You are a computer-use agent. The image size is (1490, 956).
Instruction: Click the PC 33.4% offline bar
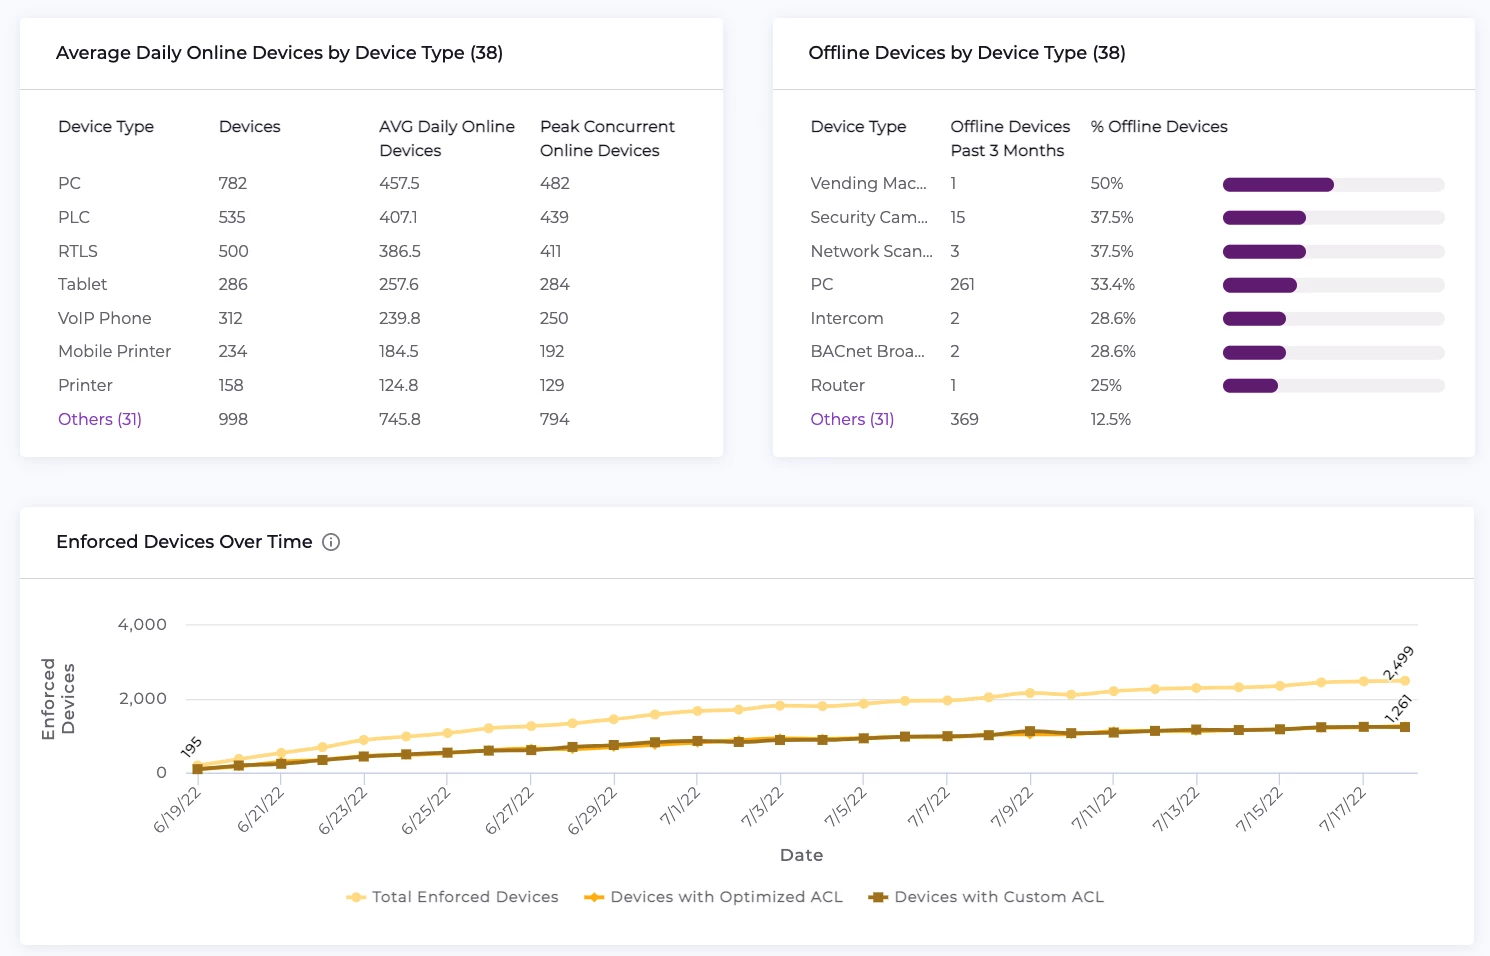click(1332, 286)
